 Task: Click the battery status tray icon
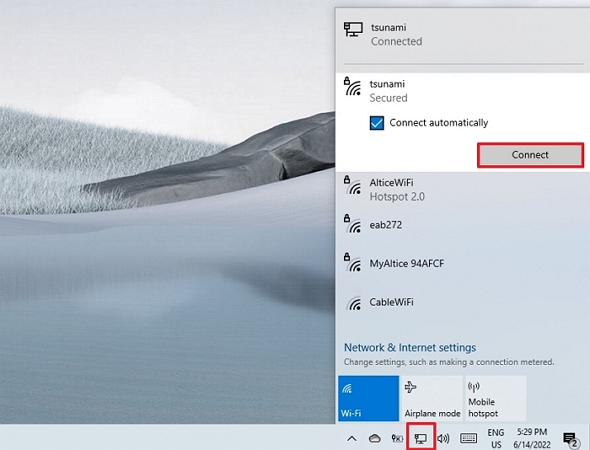[397, 438]
